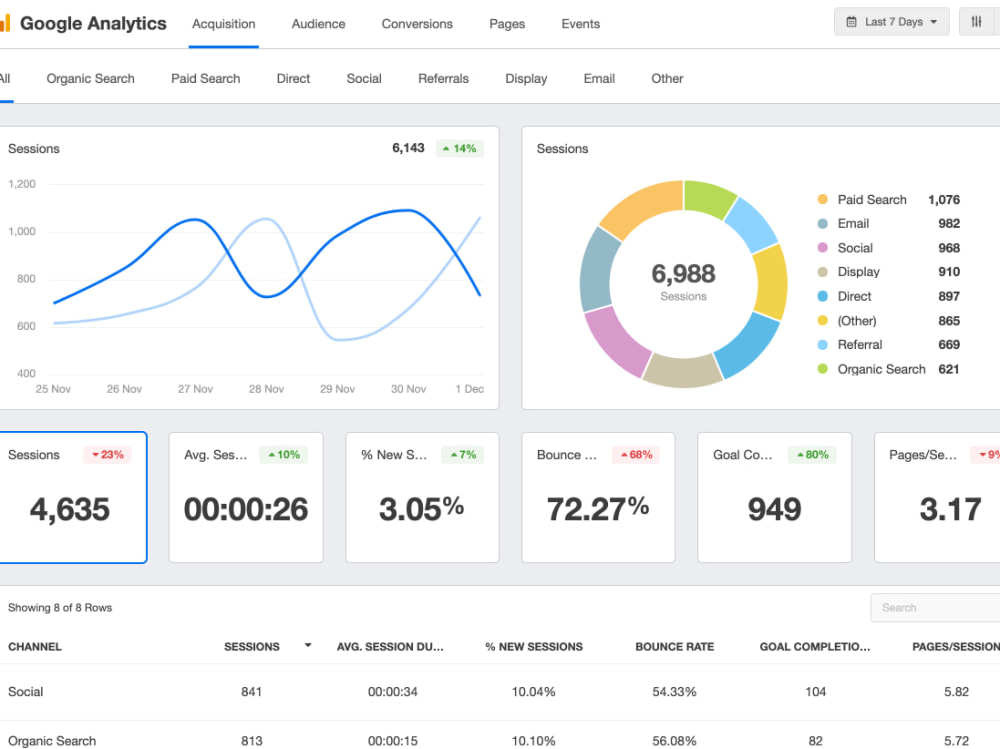Select the Paid Search channel tab

(205, 78)
